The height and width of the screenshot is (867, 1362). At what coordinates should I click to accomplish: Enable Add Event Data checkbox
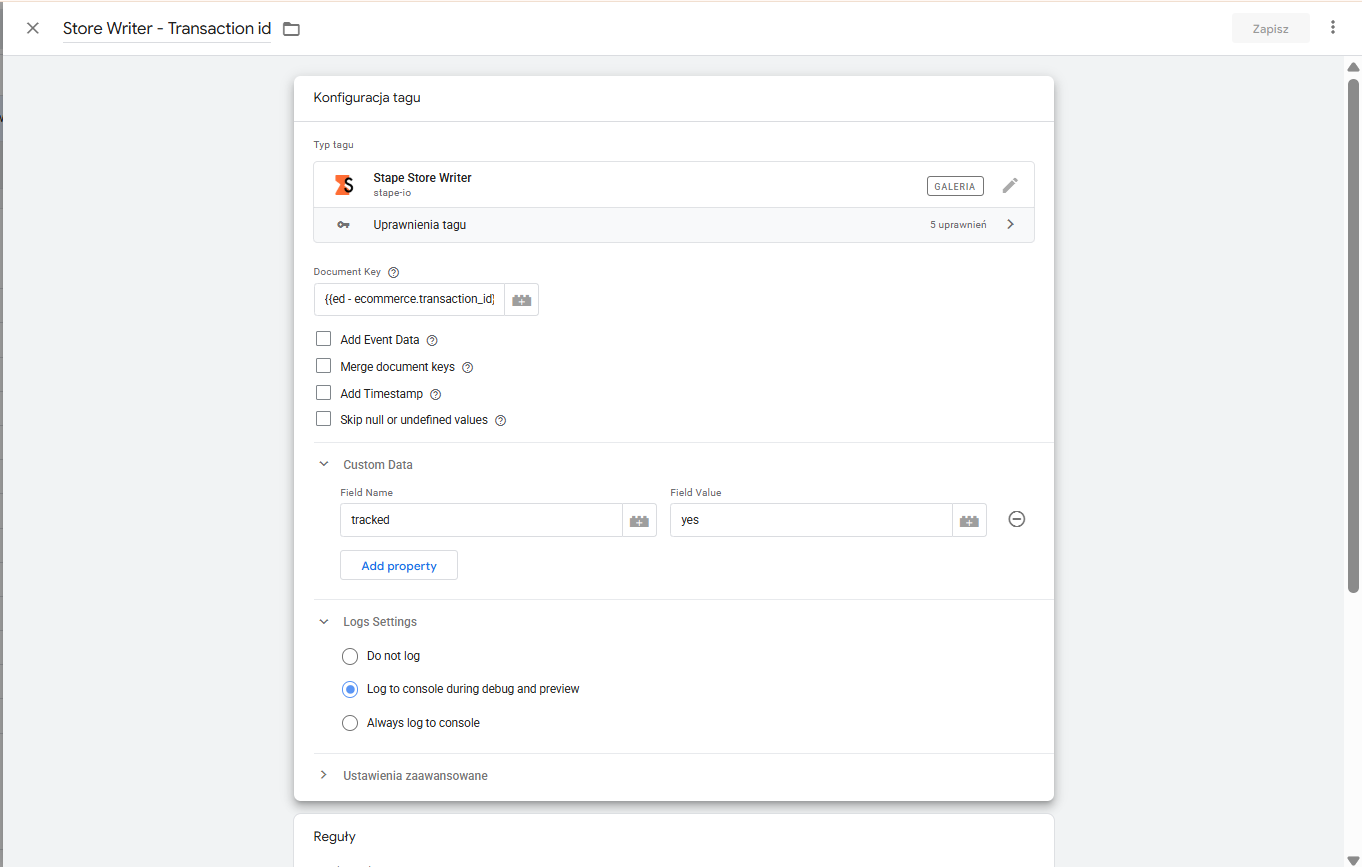coord(323,339)
